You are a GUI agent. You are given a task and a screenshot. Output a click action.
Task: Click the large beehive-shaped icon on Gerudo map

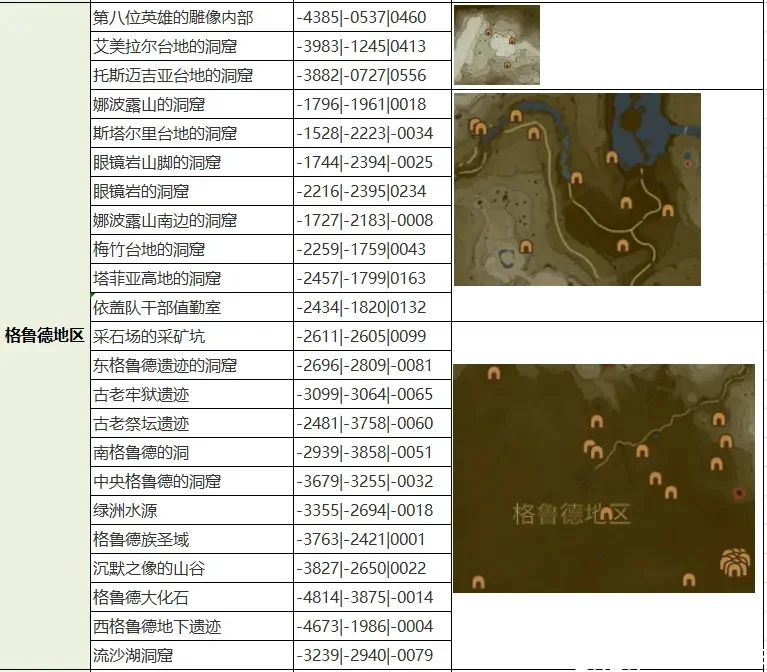(x=736, y=564)
